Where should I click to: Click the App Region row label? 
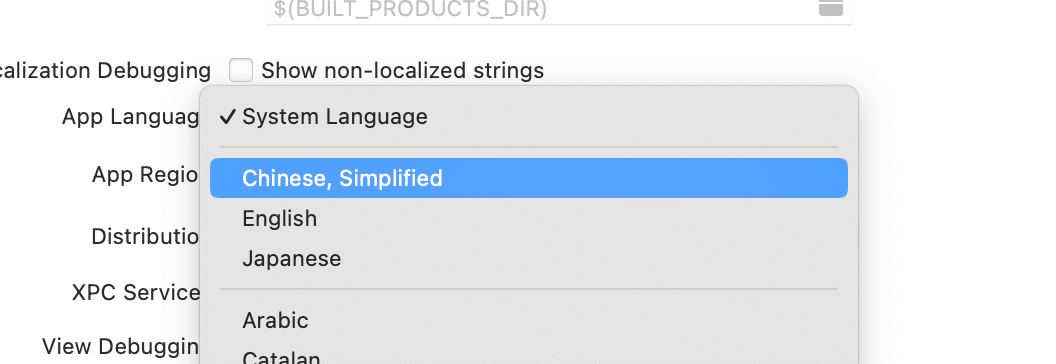[x=145, y=175]
